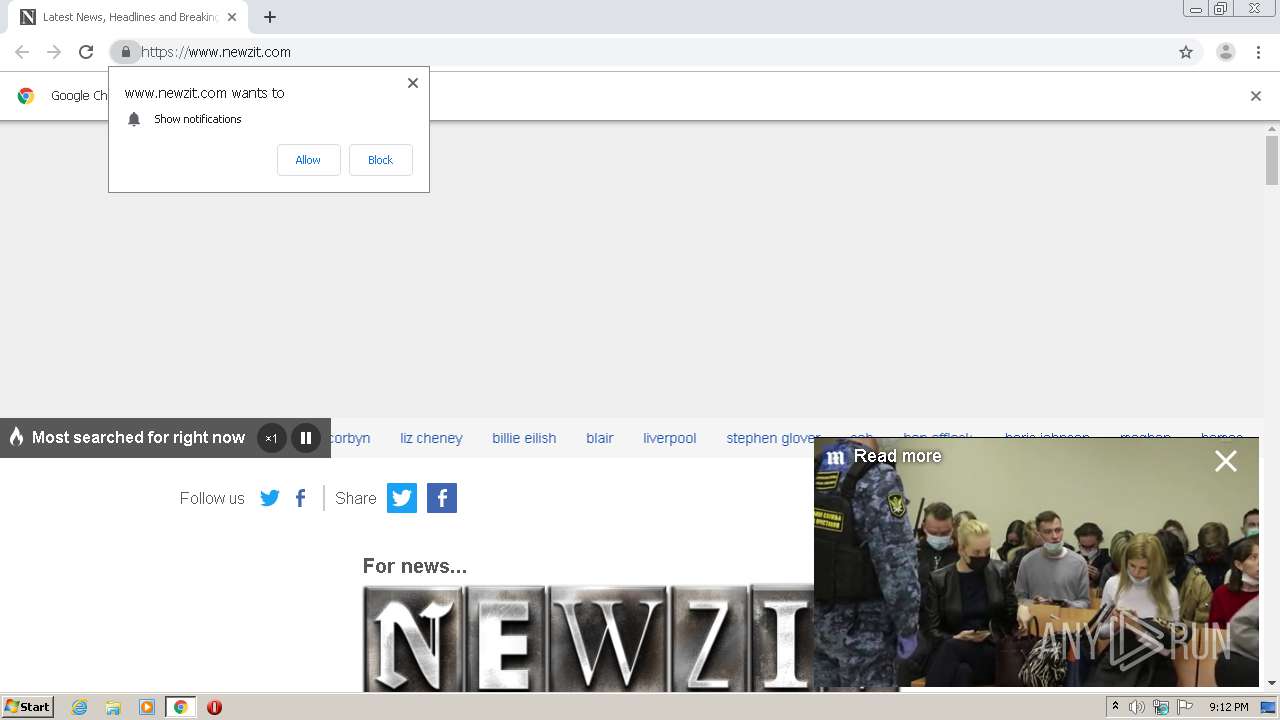Allow notifications from newzit.com
Image resolution: width=1280 pixels, height=720 pixels.
pos(308,160)
